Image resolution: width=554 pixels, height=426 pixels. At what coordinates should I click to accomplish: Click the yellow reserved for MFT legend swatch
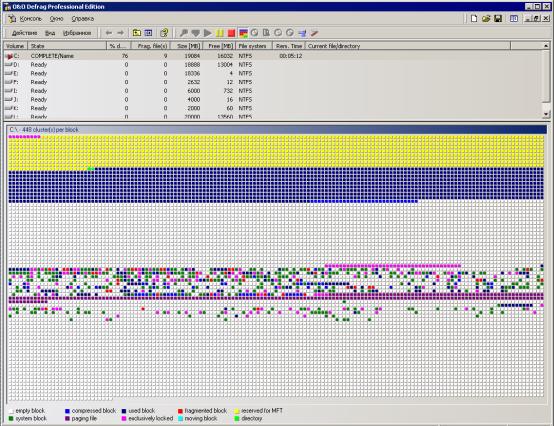click(237, 411)
